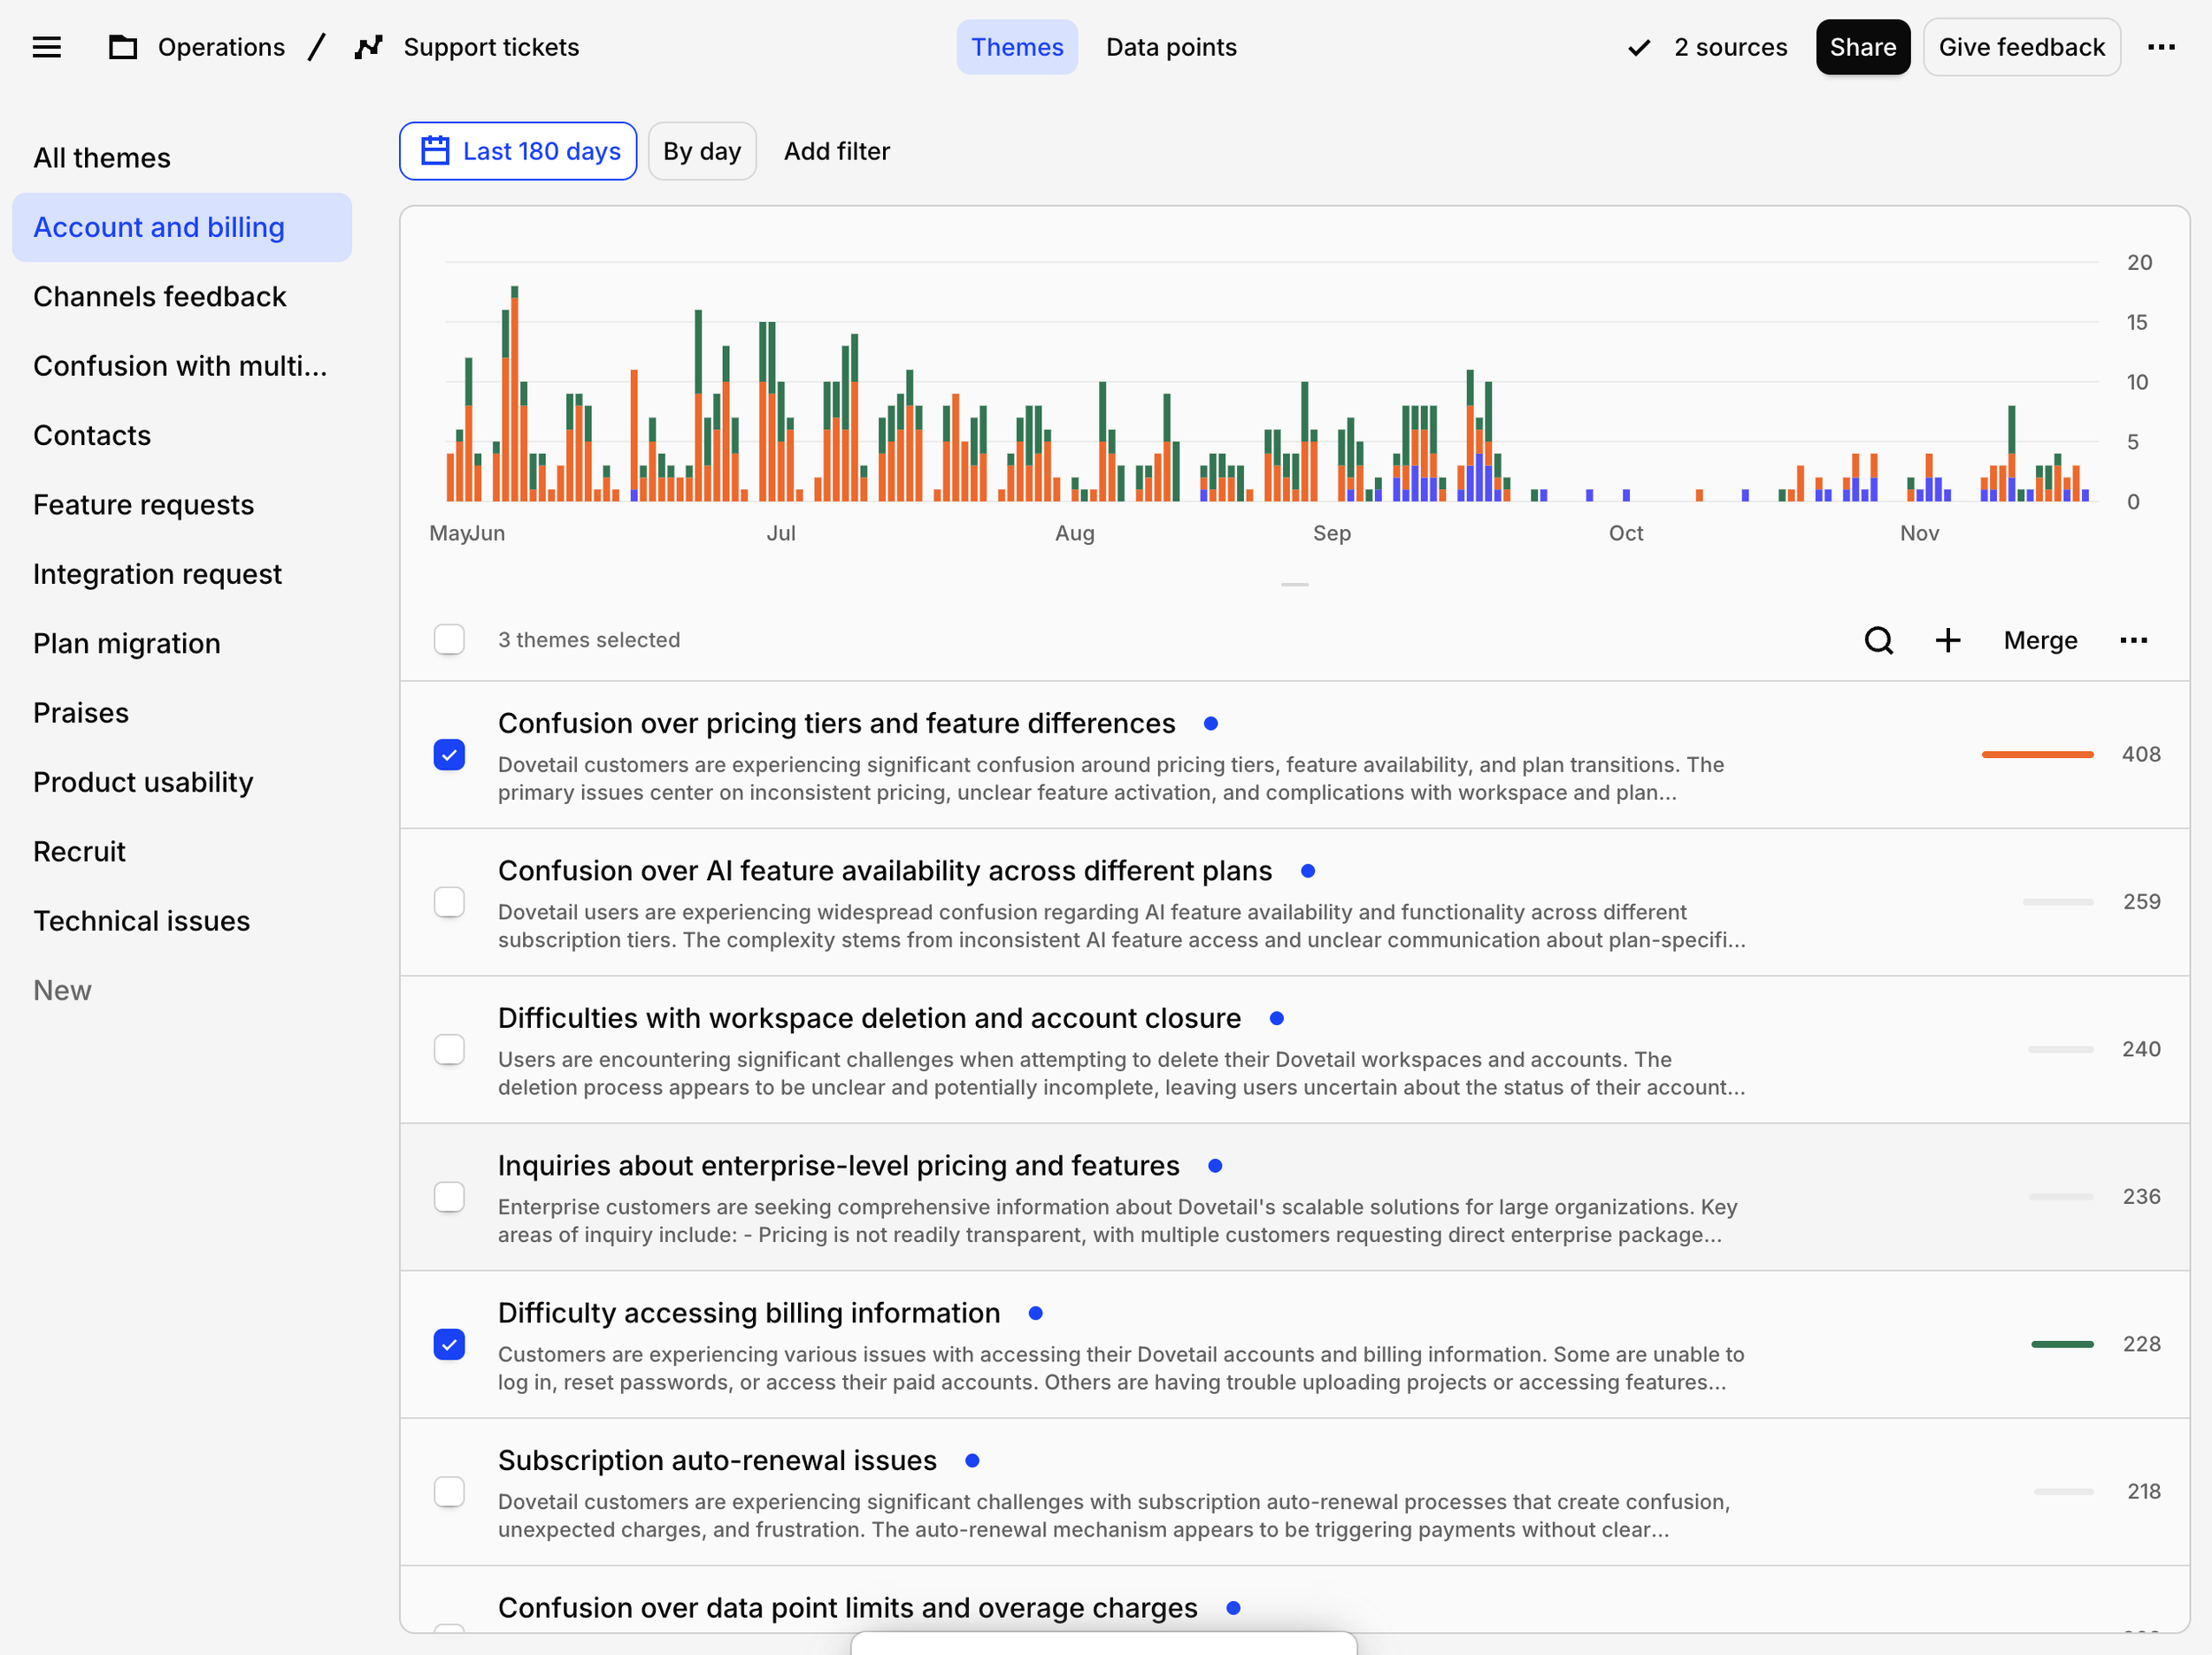
Task: Switch to the Data points tab
Action: tap(1170, 47)
